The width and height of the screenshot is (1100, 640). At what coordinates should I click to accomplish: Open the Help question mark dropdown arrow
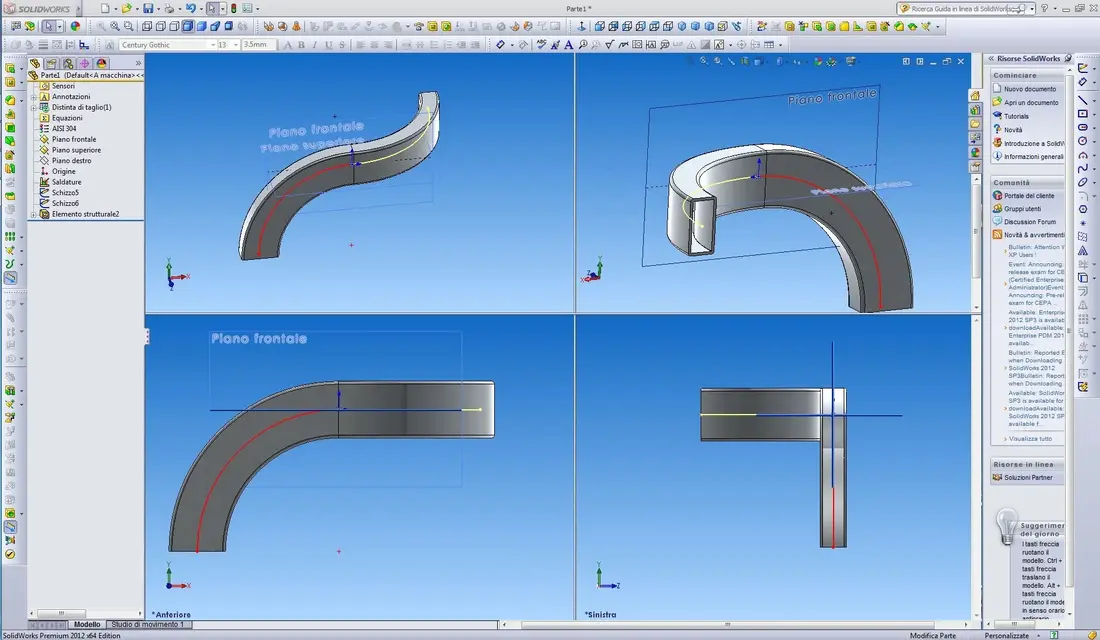point(1055,8)
